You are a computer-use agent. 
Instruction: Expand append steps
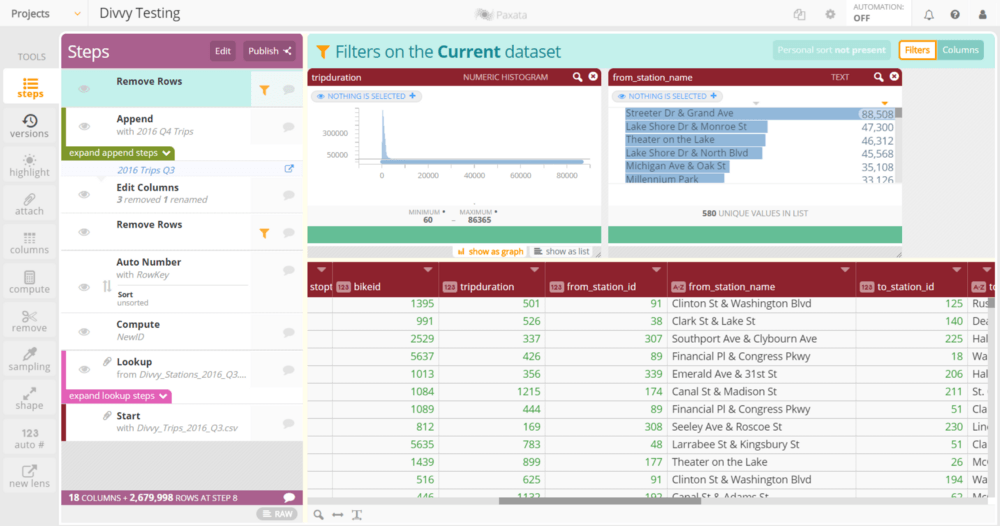118,153
